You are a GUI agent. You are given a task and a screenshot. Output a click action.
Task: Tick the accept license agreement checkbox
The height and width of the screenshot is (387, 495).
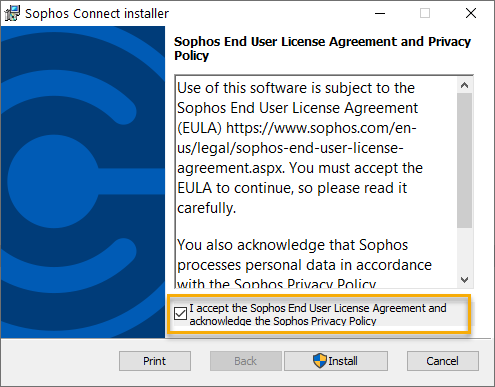180,314
